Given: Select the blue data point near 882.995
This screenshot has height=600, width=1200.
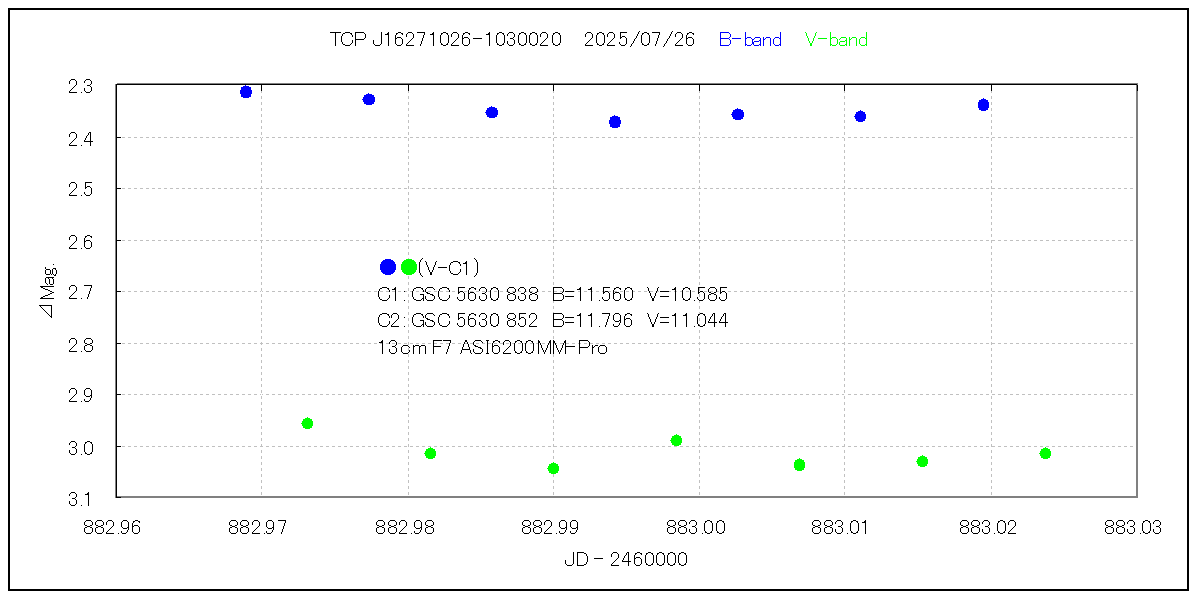Looking at the screenshot, I should [615, 122].
